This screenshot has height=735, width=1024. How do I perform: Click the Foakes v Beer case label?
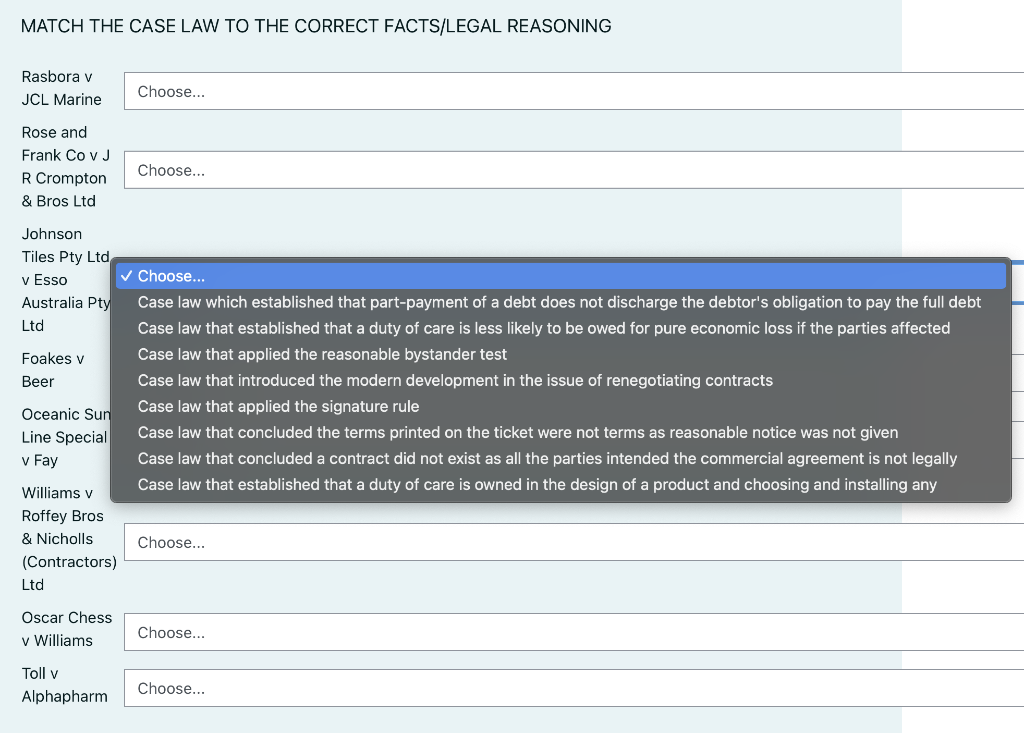pyautogui.click(x=55, y=369)
